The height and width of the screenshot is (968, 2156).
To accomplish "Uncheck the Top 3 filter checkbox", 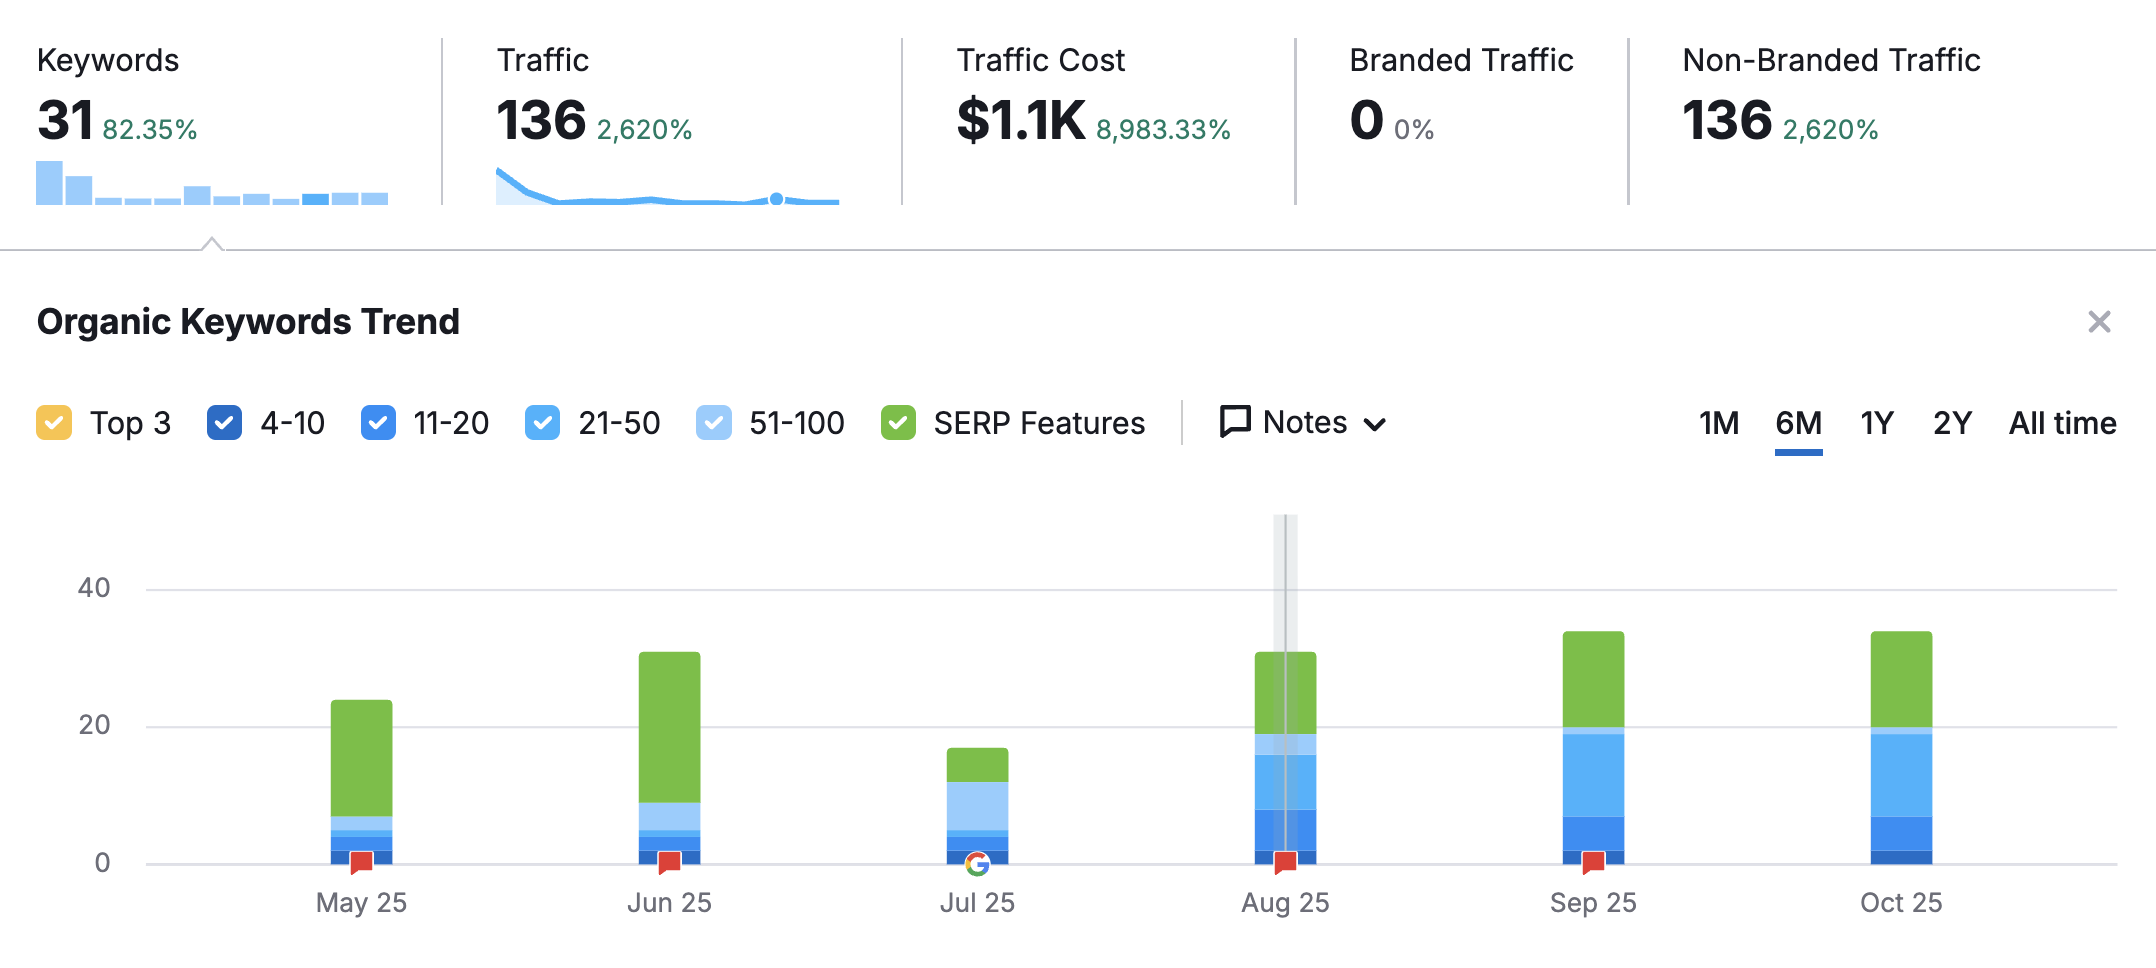I will point(53,423).
